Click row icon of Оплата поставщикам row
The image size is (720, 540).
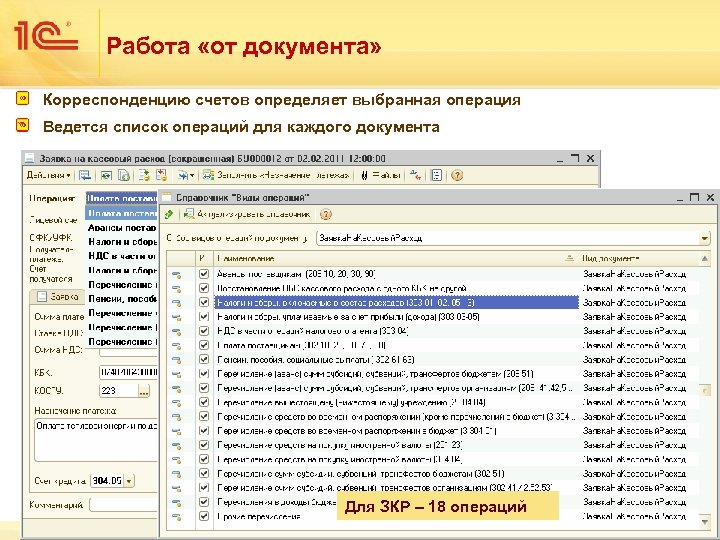point(177,346)
